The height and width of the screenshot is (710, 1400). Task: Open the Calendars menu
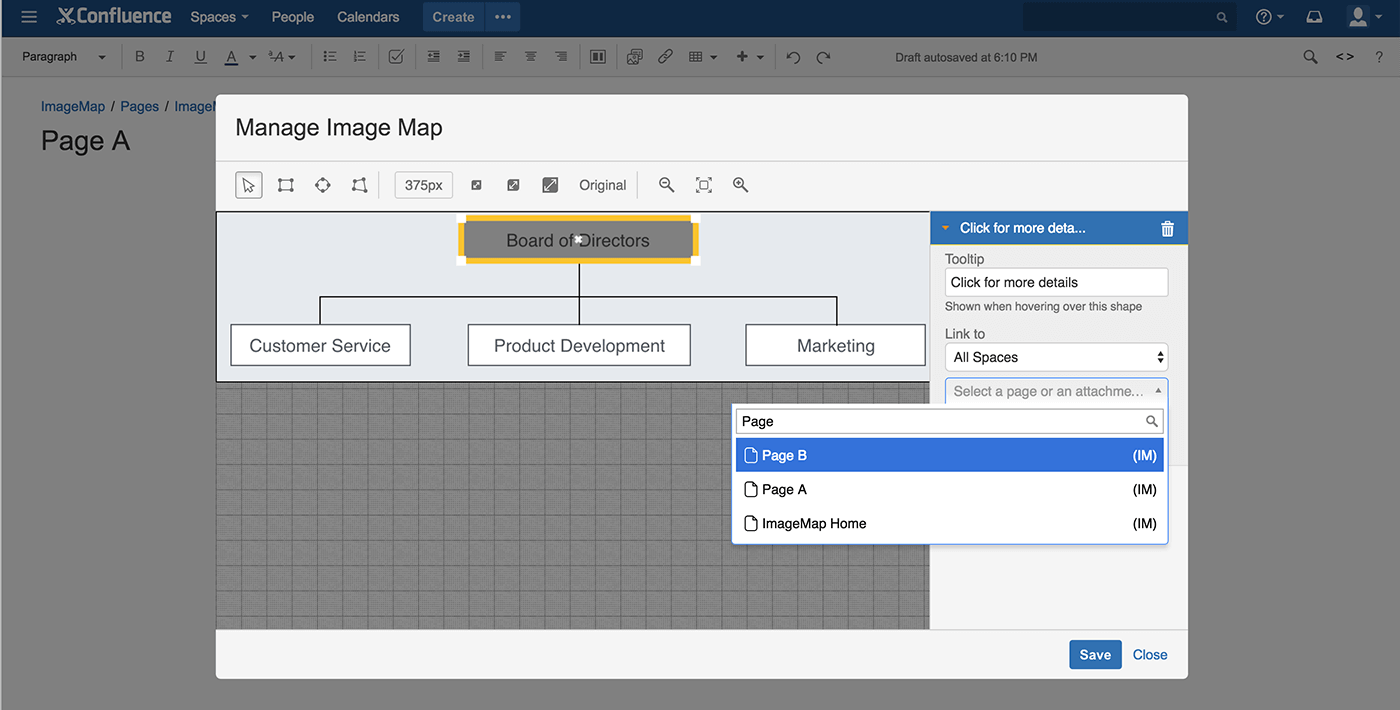coord(367,17)
